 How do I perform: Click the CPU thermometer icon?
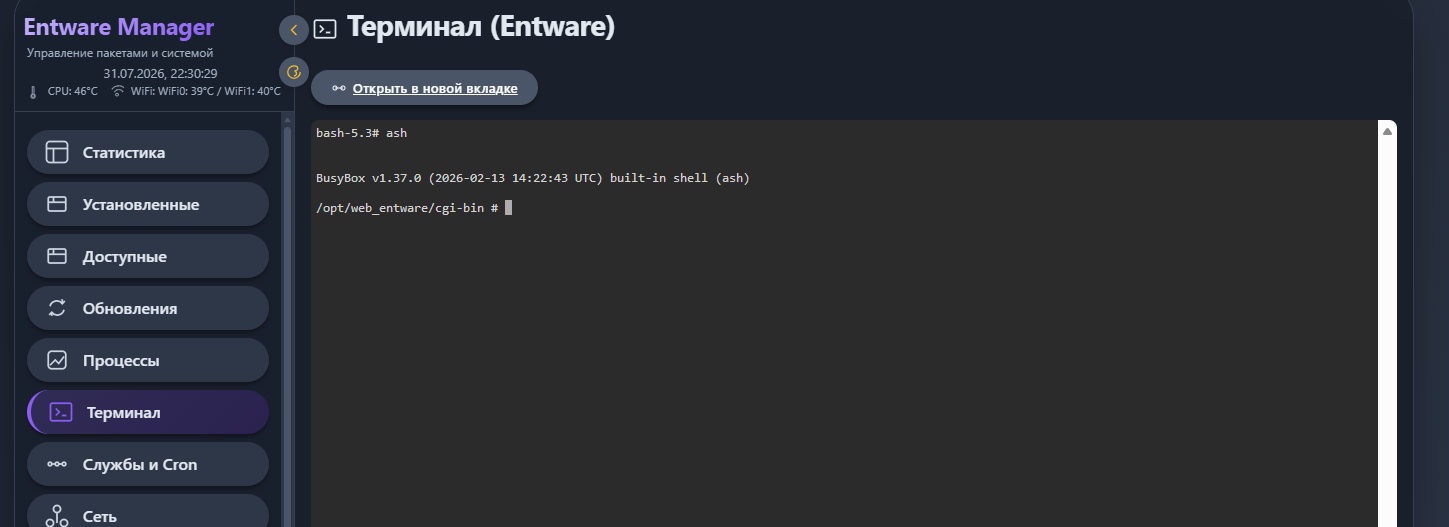pyautogui.click(x=33, y=92)
